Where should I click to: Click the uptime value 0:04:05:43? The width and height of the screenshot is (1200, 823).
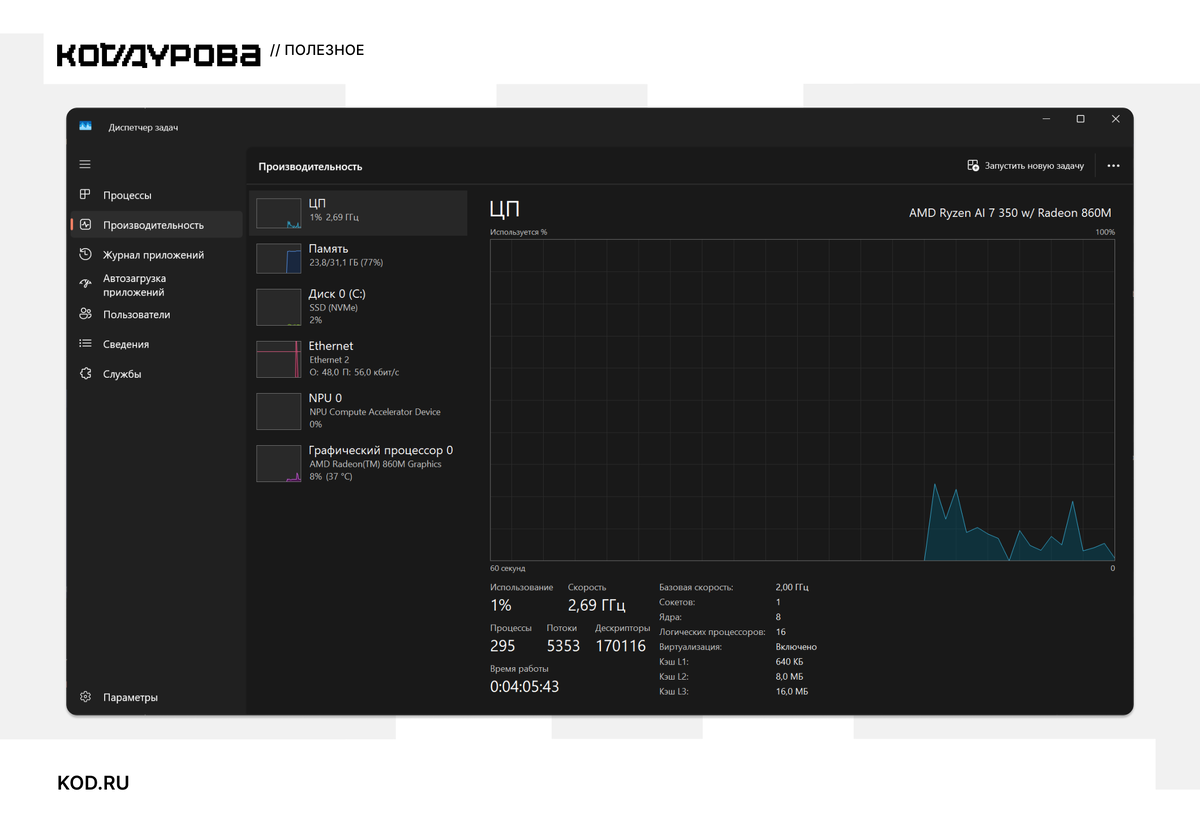coord(524,687)
